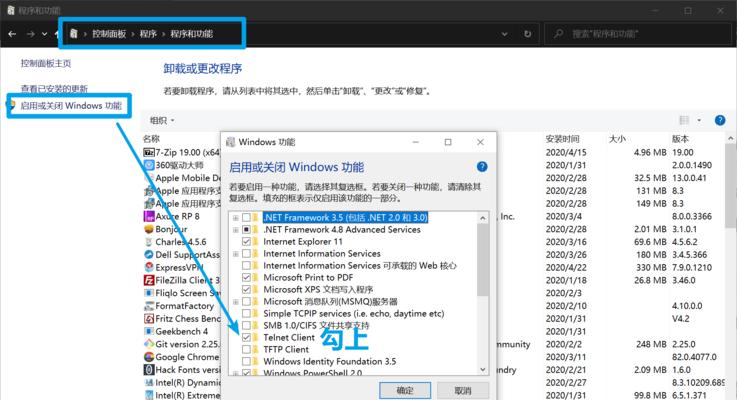Click the refresh button in address bar
This screenshot has width=737, height=400.
point(527,34)
